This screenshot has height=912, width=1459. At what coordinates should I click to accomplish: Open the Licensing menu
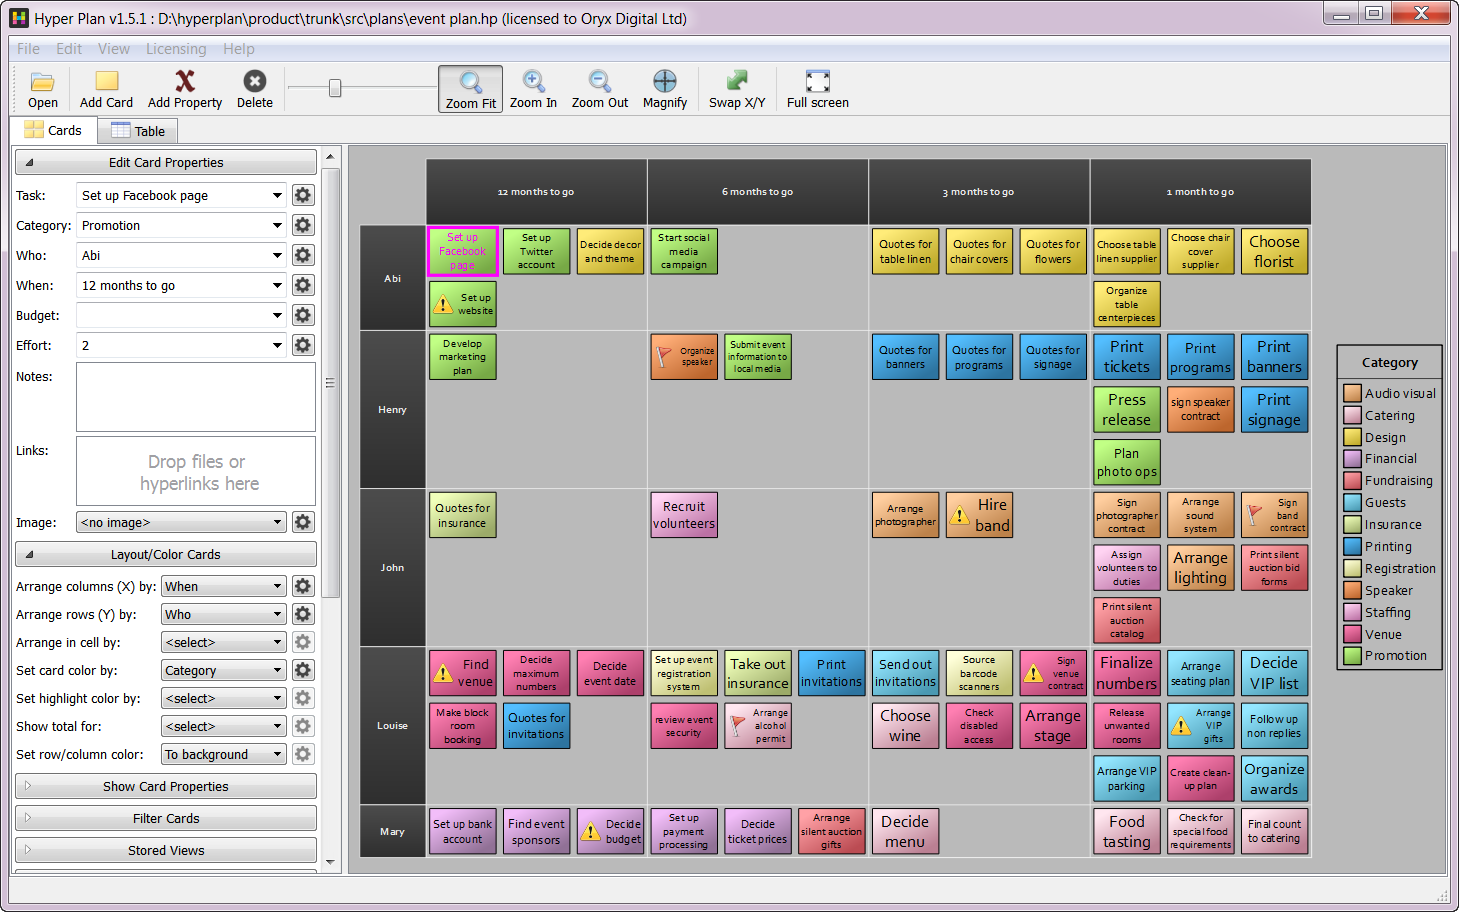coord(176,49)
